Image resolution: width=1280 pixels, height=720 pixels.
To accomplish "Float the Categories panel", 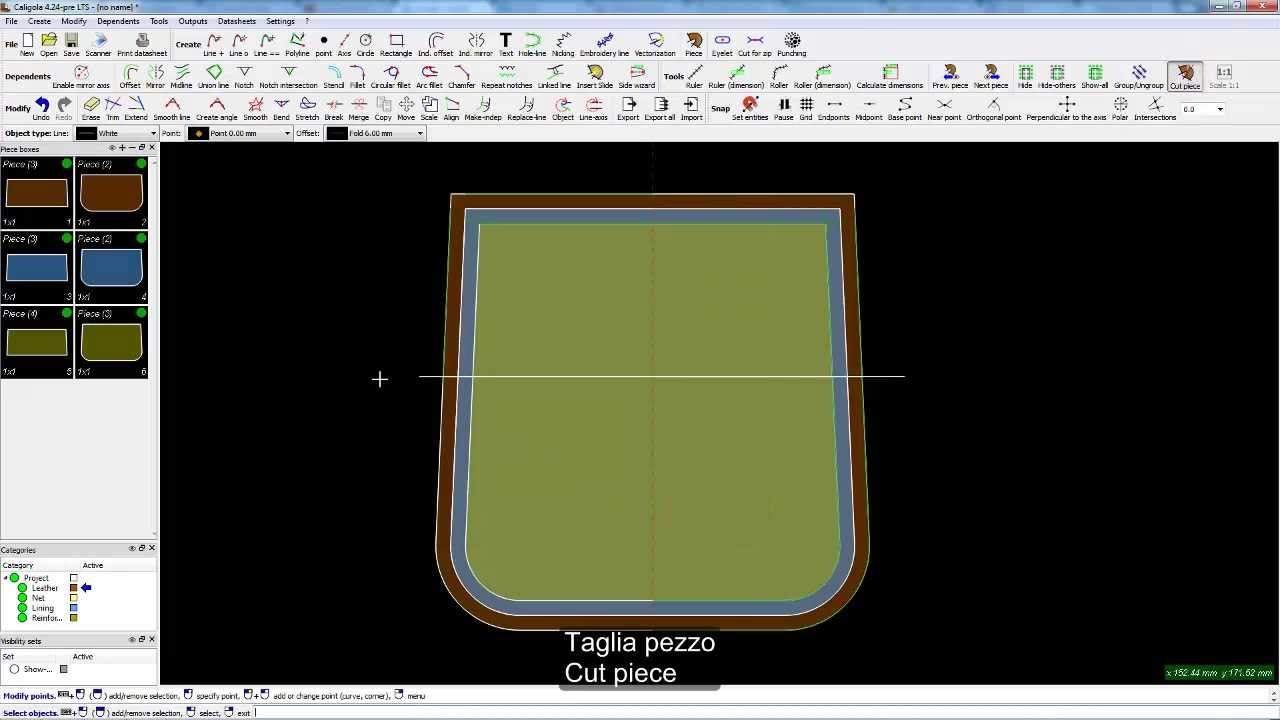I will (x=142, y=549).
